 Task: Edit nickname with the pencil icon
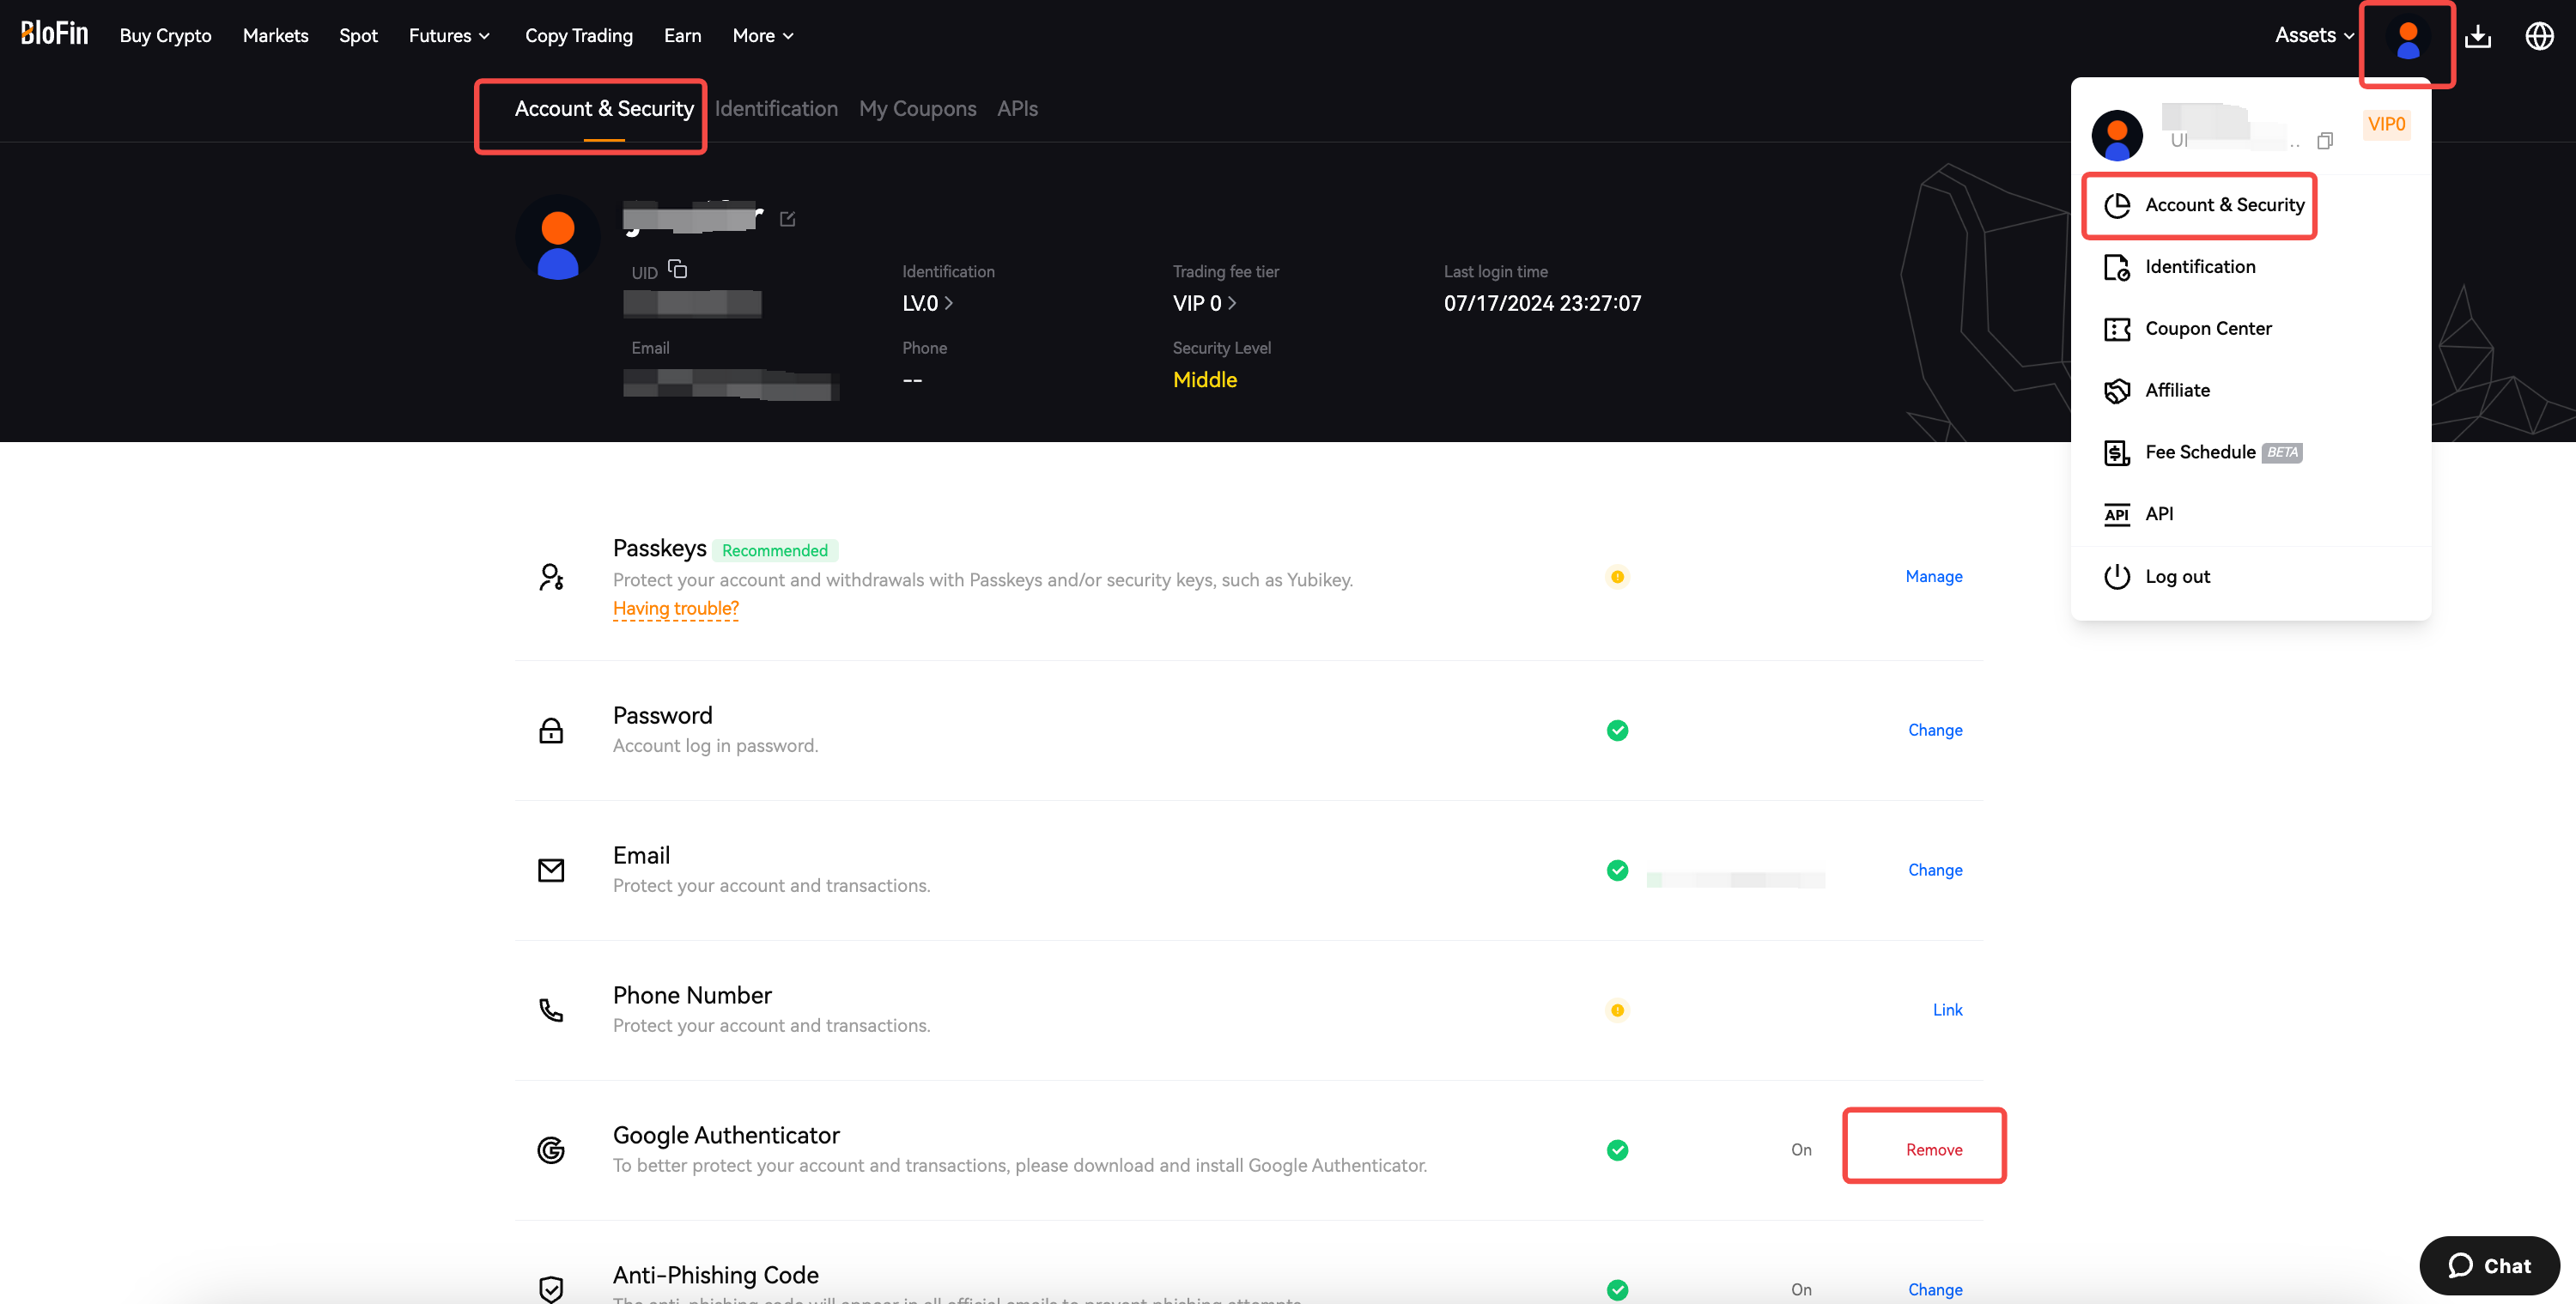tap(789, 219)
